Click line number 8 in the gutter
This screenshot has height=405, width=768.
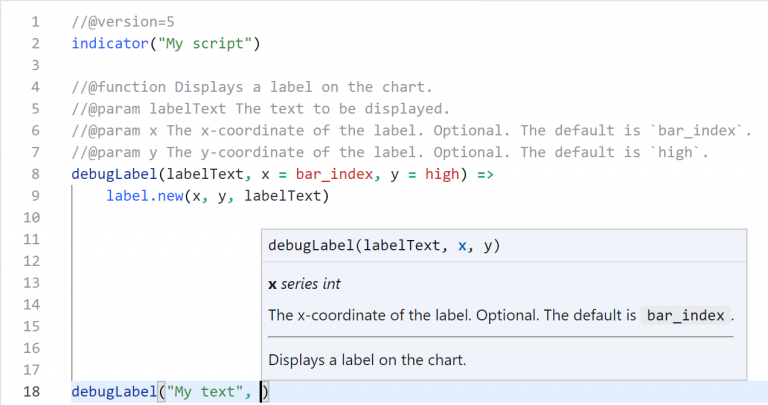pos(35,174)
